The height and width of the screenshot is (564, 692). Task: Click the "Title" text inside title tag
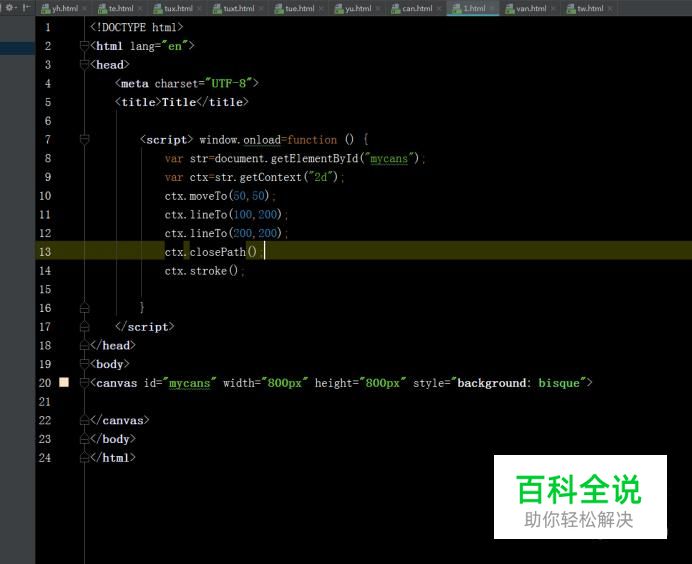[x=179, y=102]
